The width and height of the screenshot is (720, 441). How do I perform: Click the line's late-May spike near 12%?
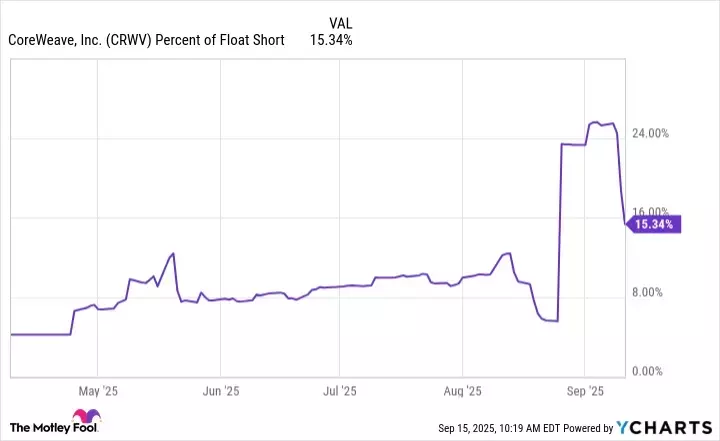pyautogui.click(x=173, y=253)
